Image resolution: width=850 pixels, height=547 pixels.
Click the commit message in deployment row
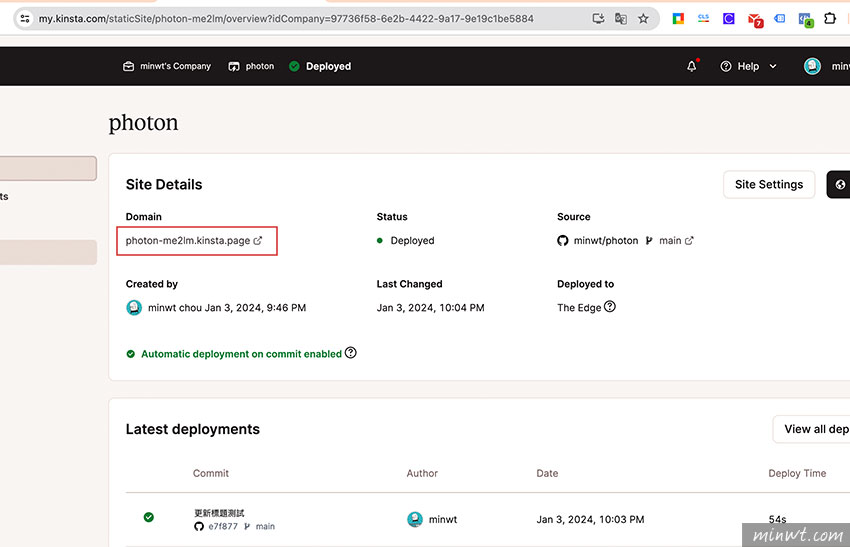point(219,513)
